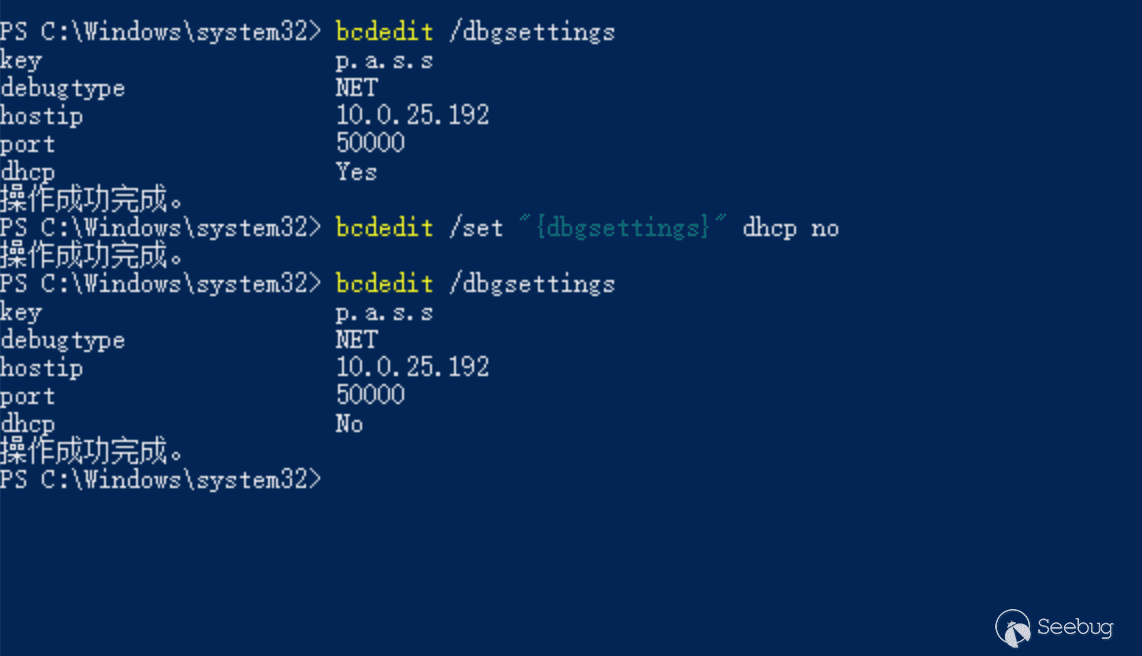Click the first debugtype NET value
Viewport: 1142px width, 656px height.
coord(357,87)
